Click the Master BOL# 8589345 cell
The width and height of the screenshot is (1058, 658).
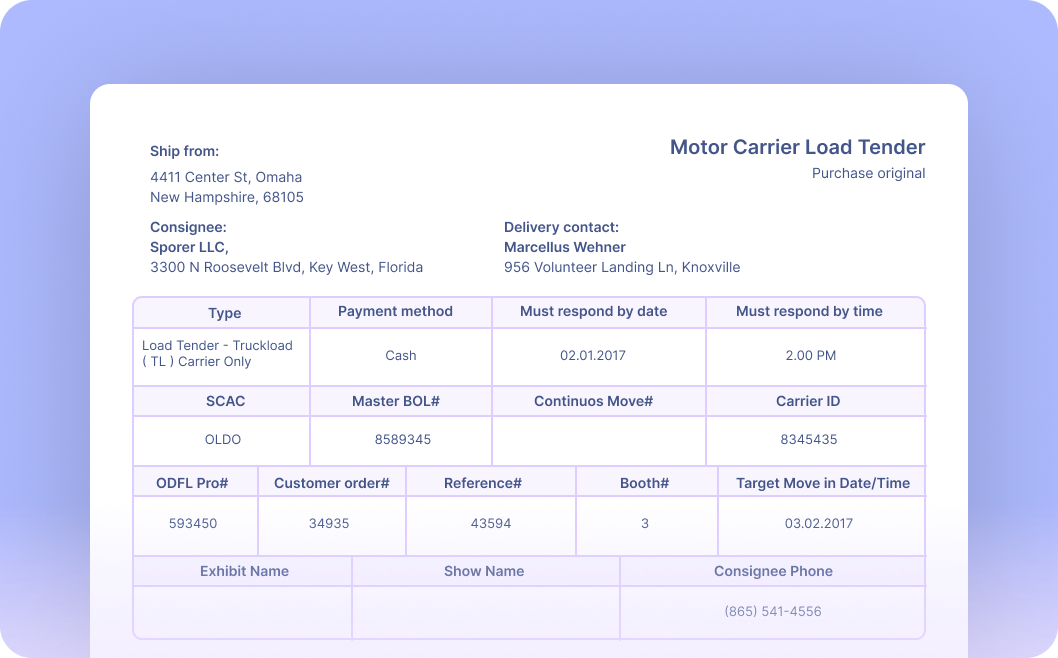(x=402, y=440)
